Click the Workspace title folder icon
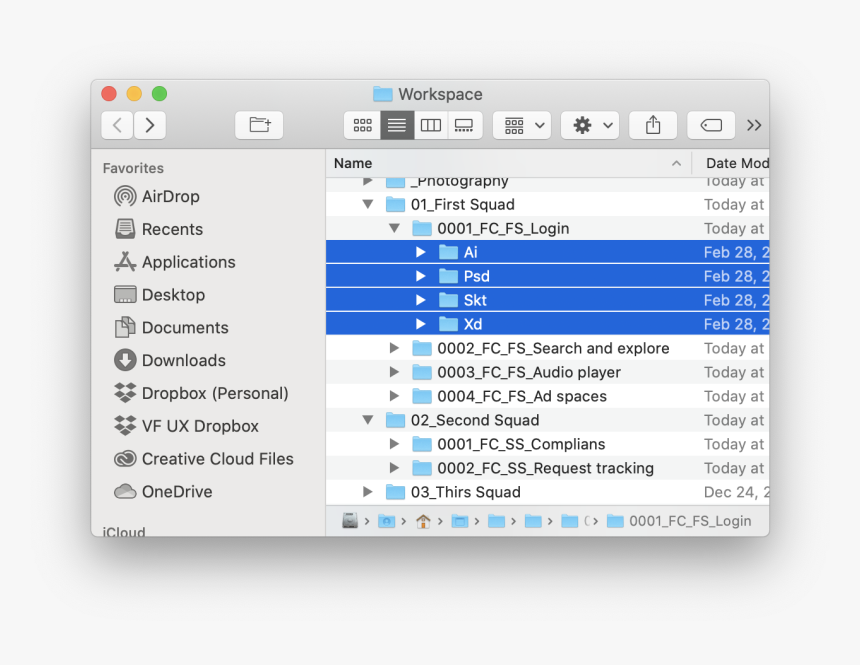Viewport: 860px width, 665px height. click(383, 94)
